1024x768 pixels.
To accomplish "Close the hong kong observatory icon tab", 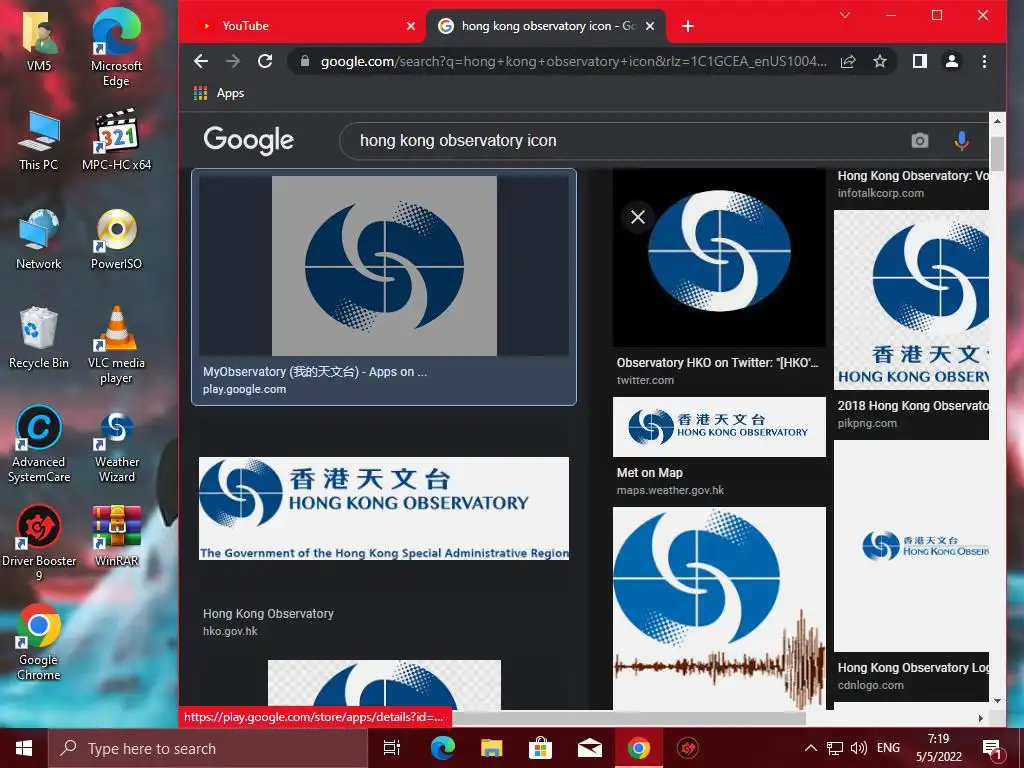I will 650,26.
